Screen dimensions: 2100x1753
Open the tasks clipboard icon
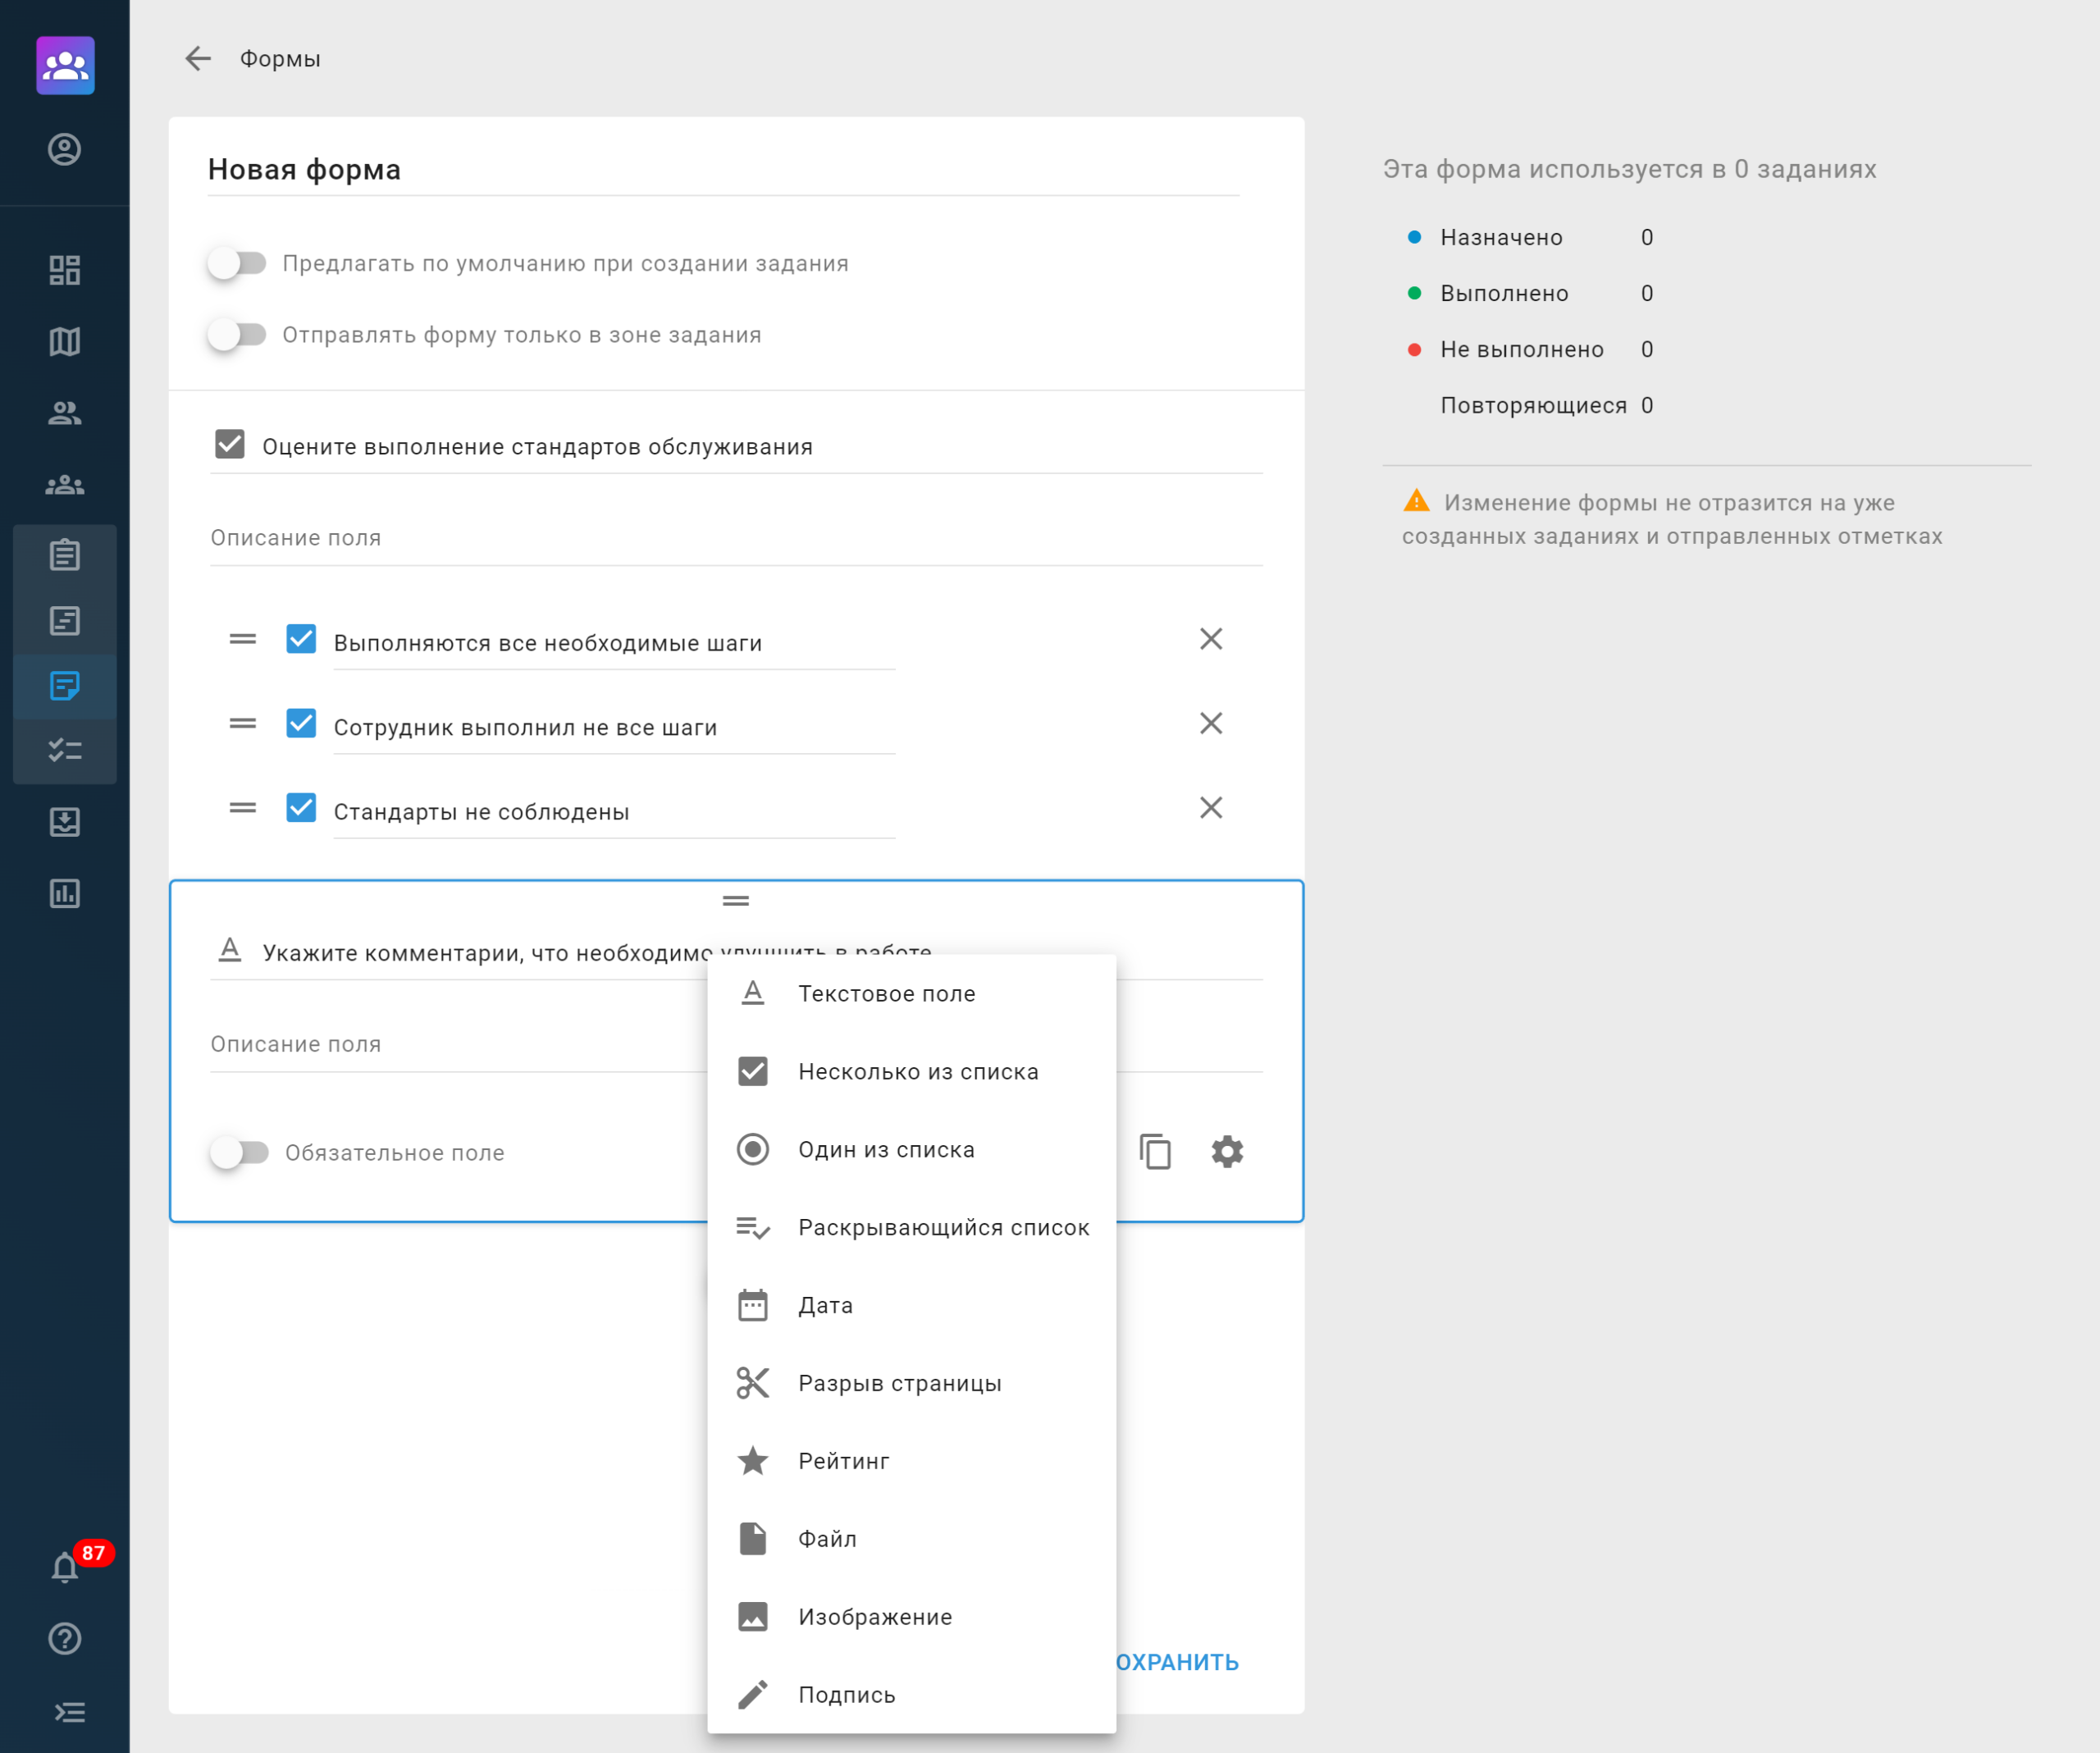click(x=65, y=555)
